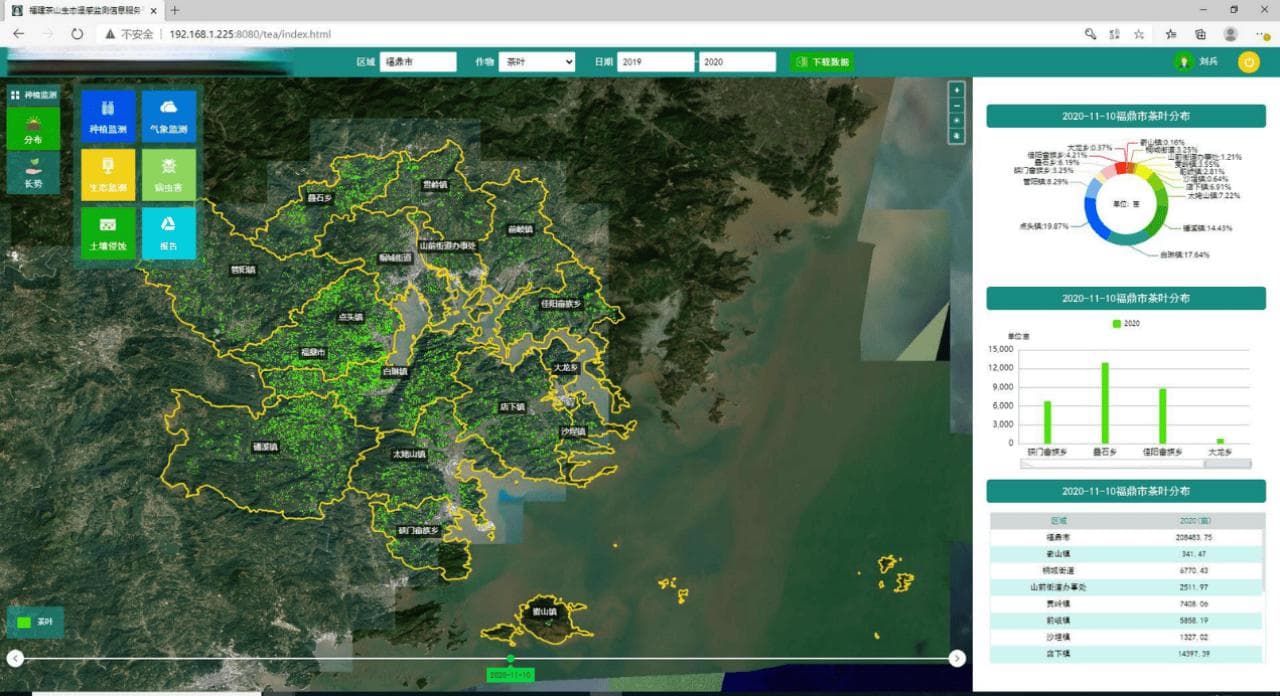Click the 山前街道办事处 row in the table
The height and width of the screenshot is (696, 1280).
(1126, 587)
